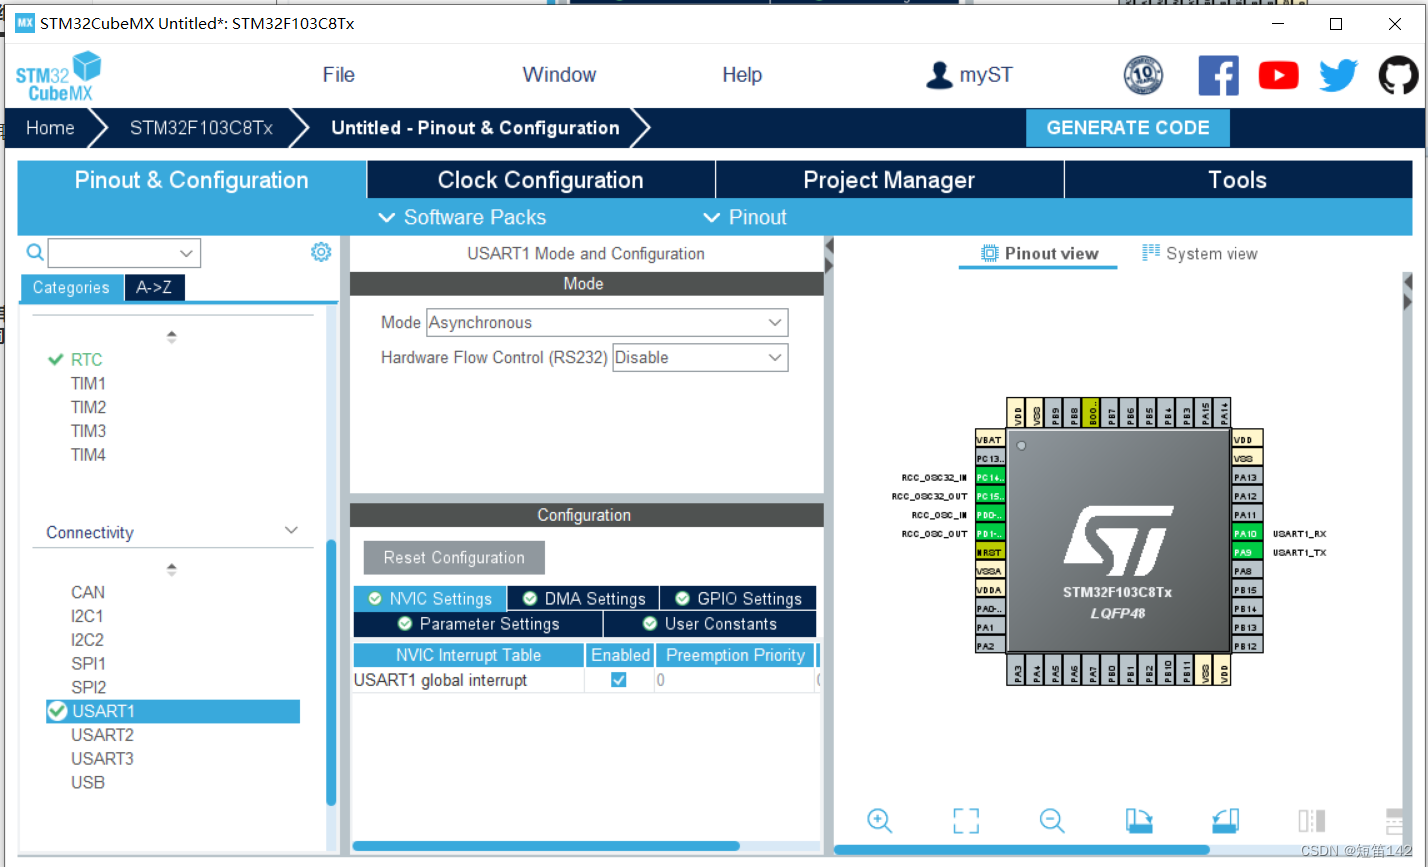The image size is (1428, 867).
Task: Go to Home breadcrumb
Action: tap(50, 128)
